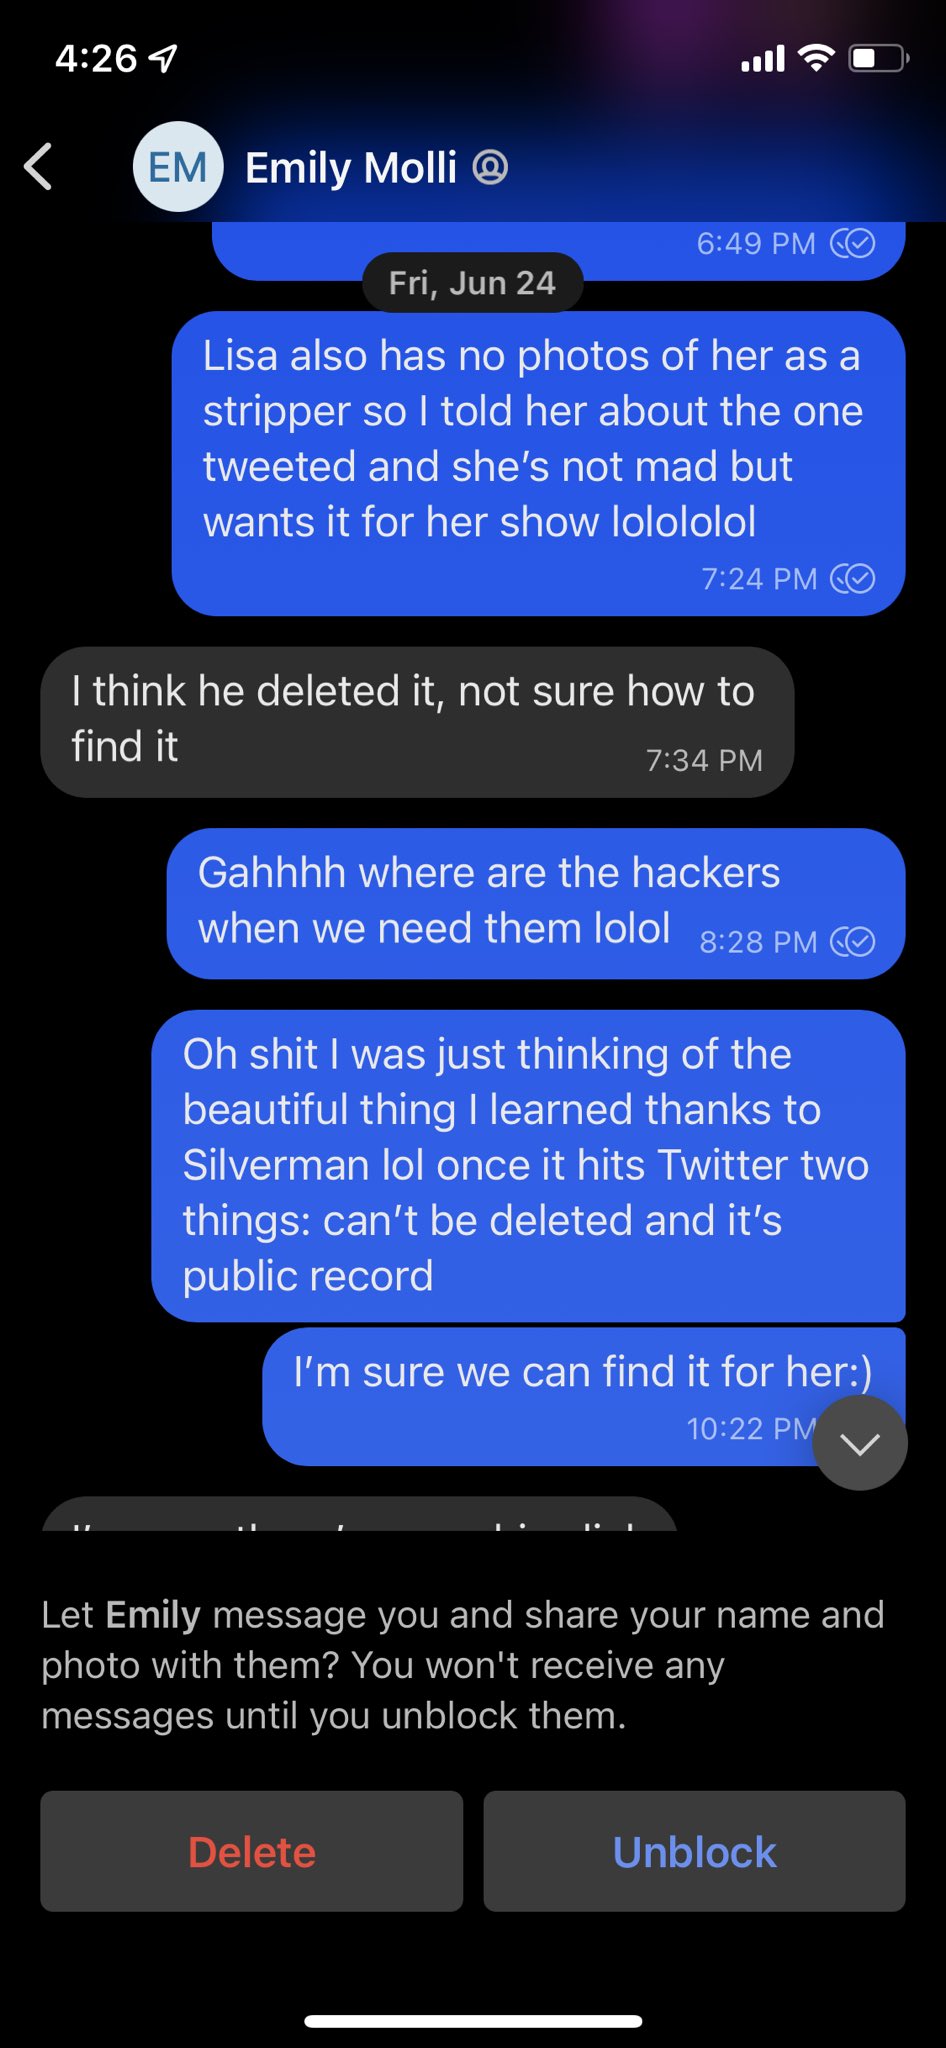The width and height of the screenshot is (946, 2048).
Task: Tap the read receipt next to 6:49 PM
Action: 853,243
